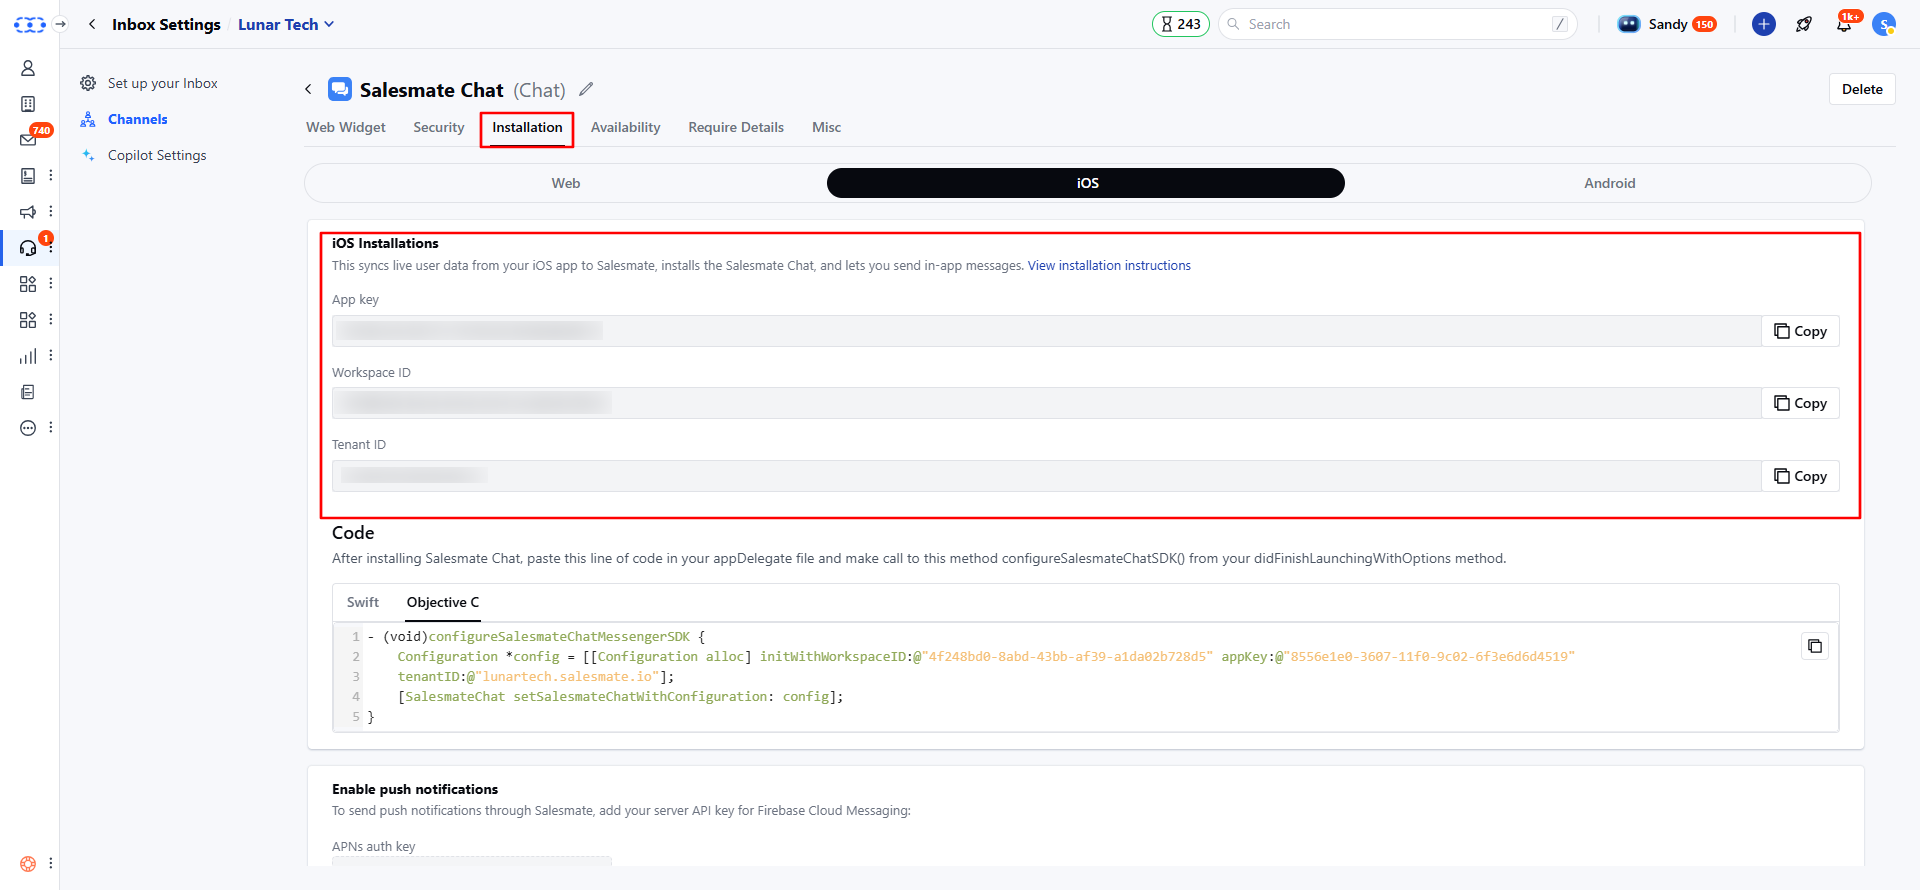Click the blue plus quick-add button
1920x890 pixels.
tap(1764, 24)
